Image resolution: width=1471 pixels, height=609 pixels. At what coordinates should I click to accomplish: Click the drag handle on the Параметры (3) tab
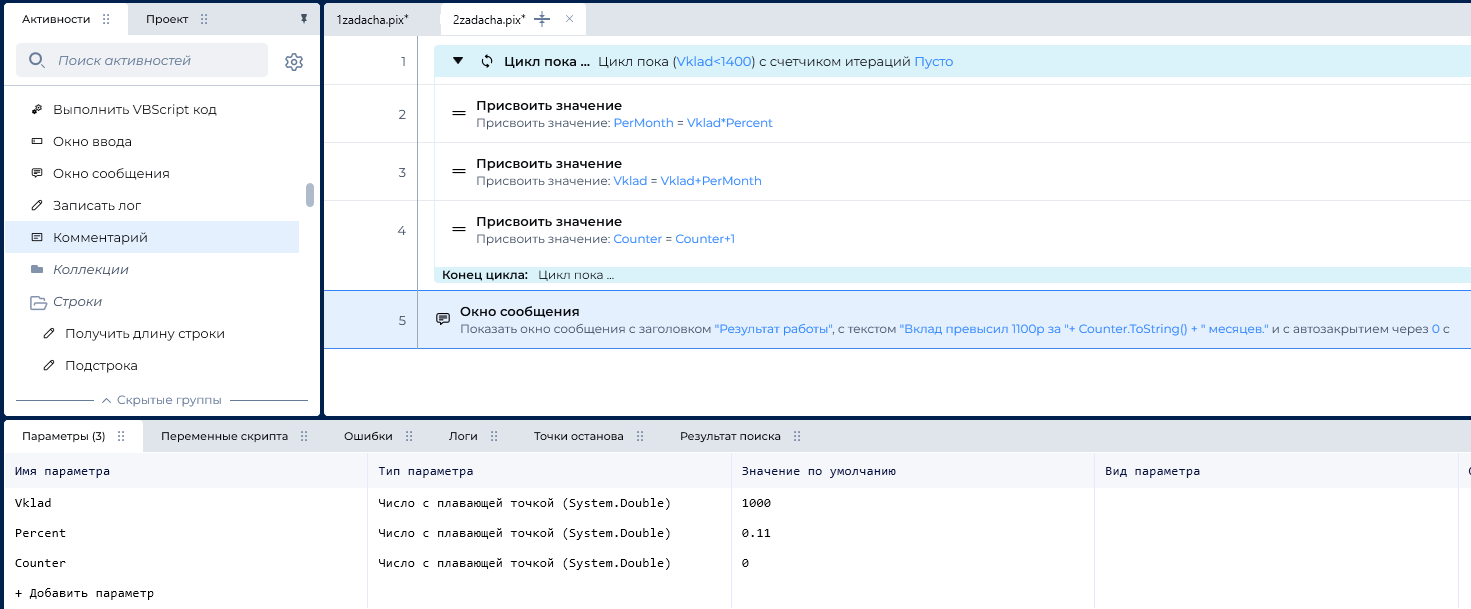point(121,436)
